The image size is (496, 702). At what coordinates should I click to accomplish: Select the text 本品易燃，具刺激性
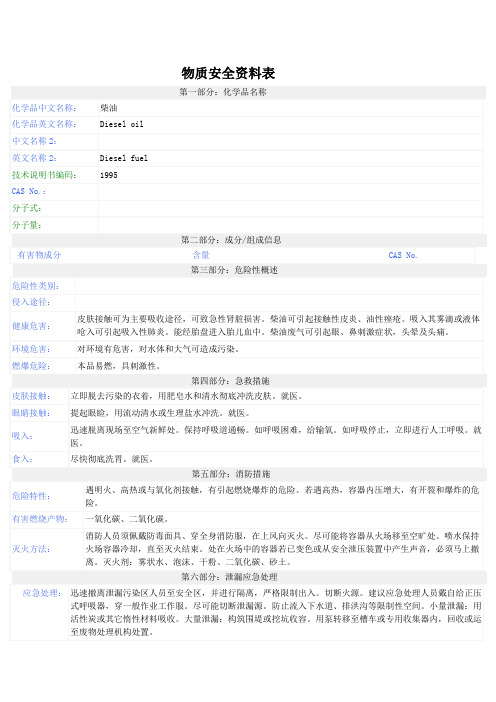point(119,366)
